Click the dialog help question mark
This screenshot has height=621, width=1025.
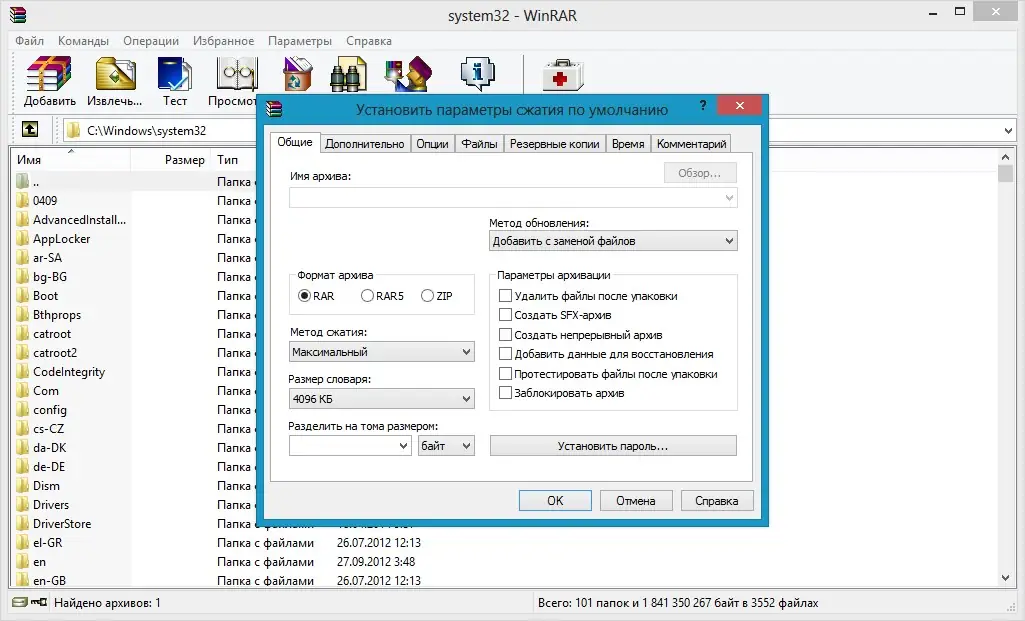[x=703, y=105]
